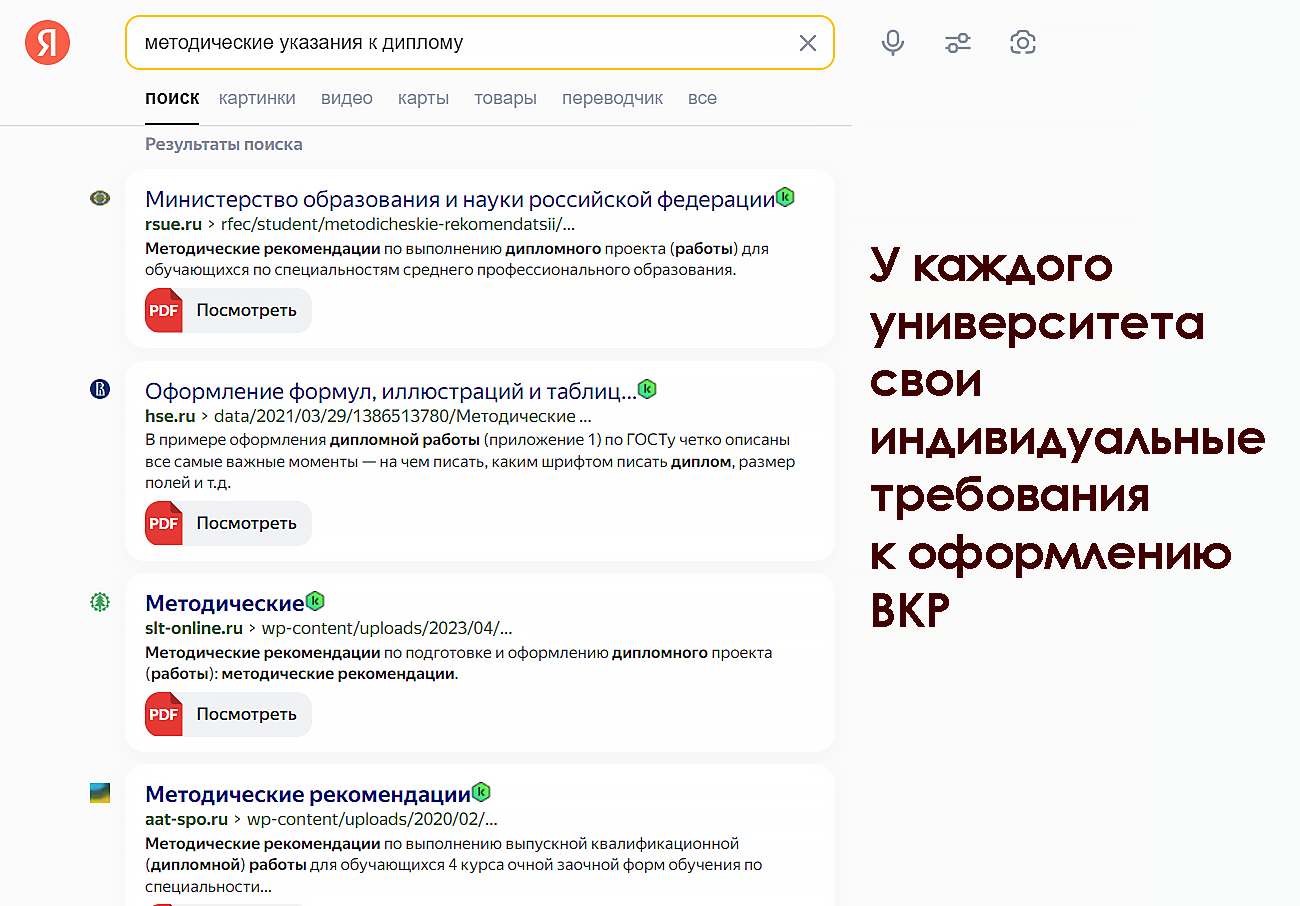Open Методические рекомендации result from aat-spo.ru
1300x906 pixels.
click(308, 795)
